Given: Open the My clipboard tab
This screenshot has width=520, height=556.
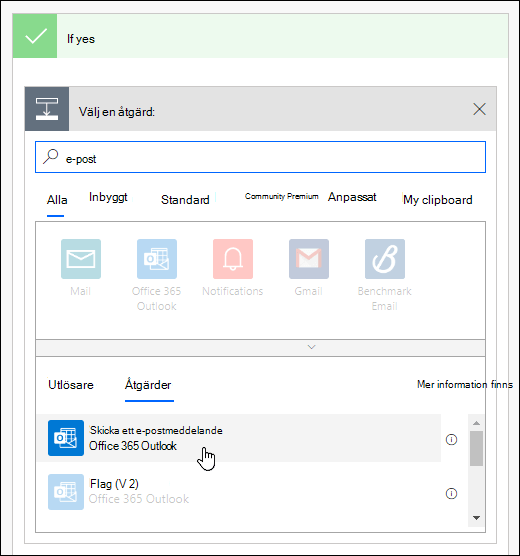Looking at the screenshot, I should pyautogui.click(x=438, y=200).
